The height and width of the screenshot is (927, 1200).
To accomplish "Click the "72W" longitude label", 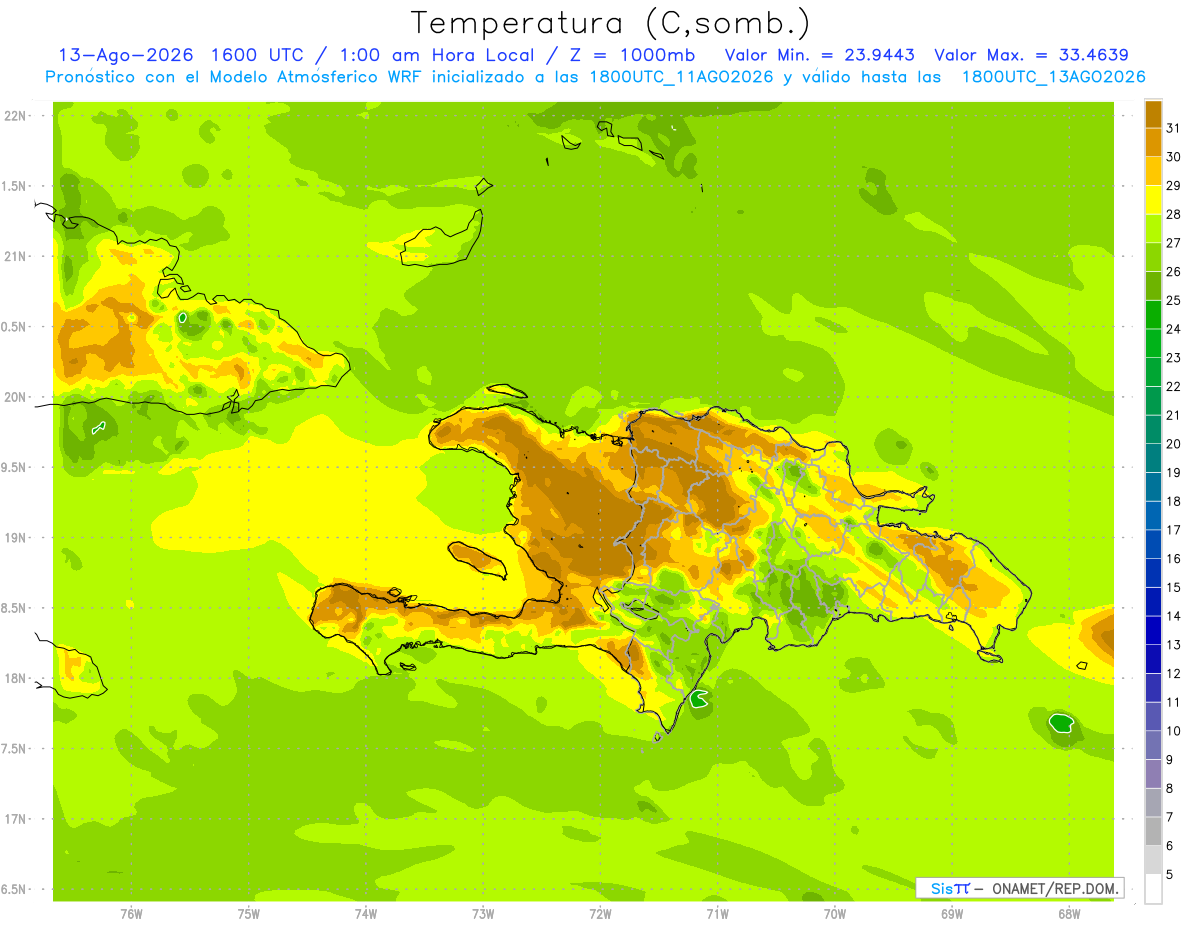I will [600, 913].
